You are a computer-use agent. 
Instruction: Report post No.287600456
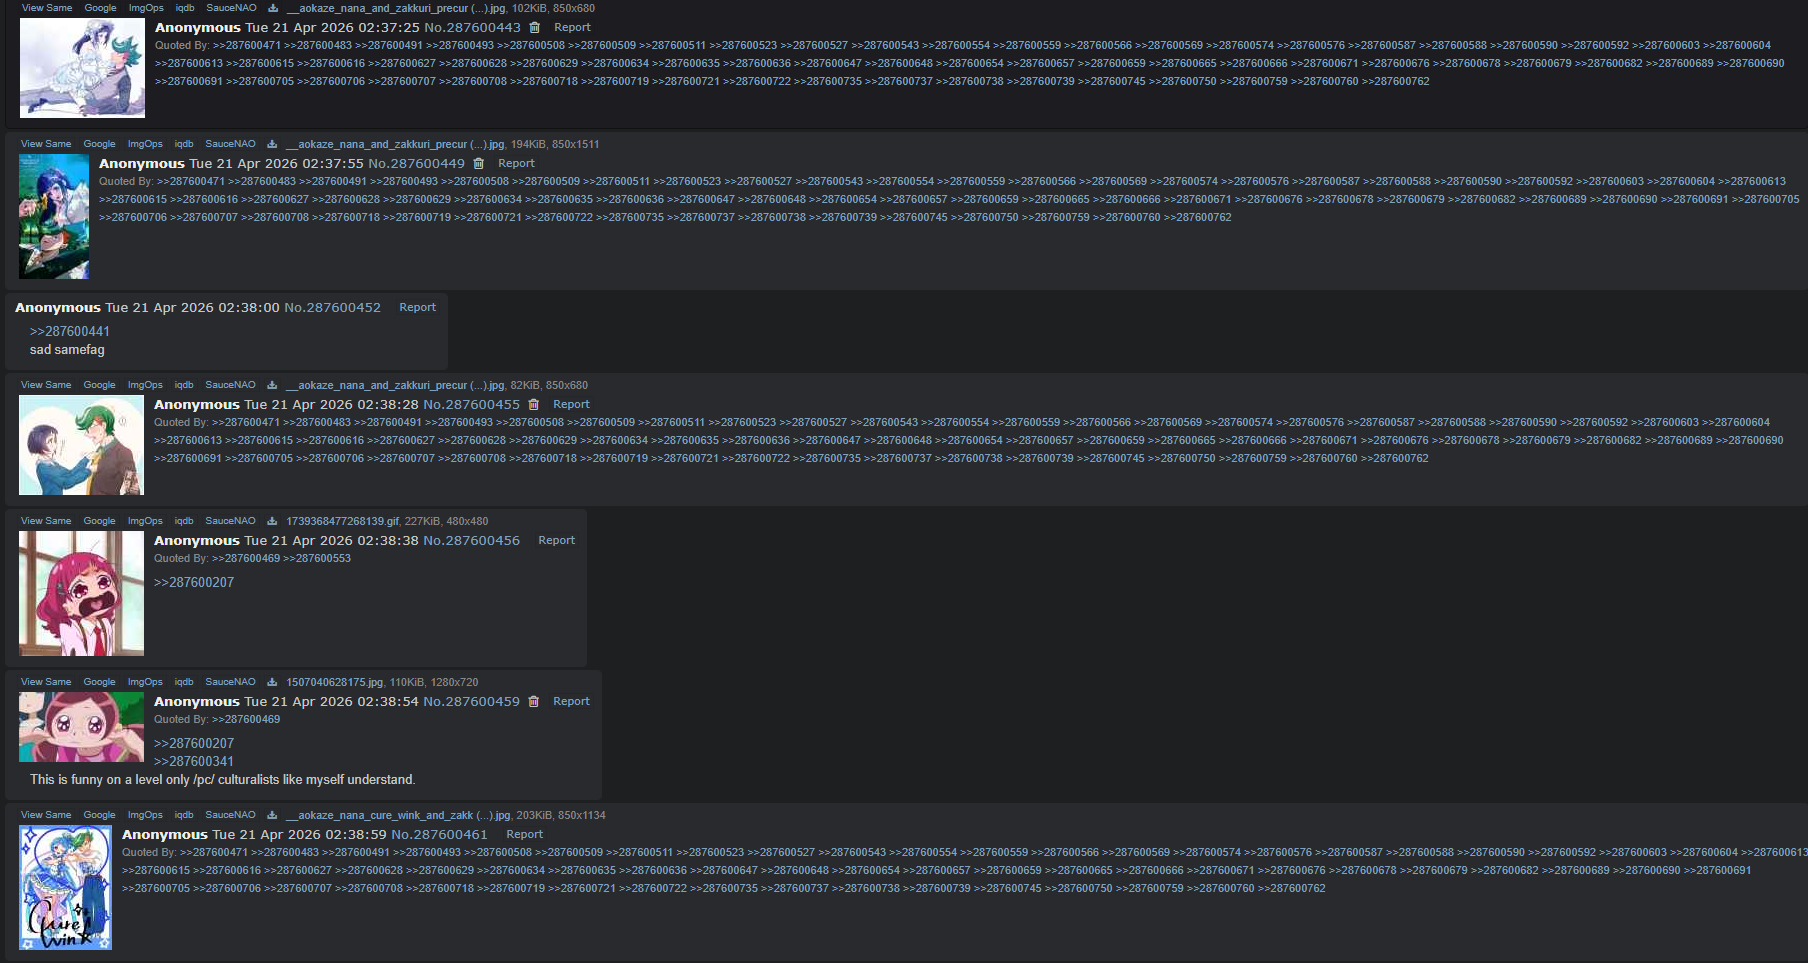pyautogui.click(x=556, y=541)
